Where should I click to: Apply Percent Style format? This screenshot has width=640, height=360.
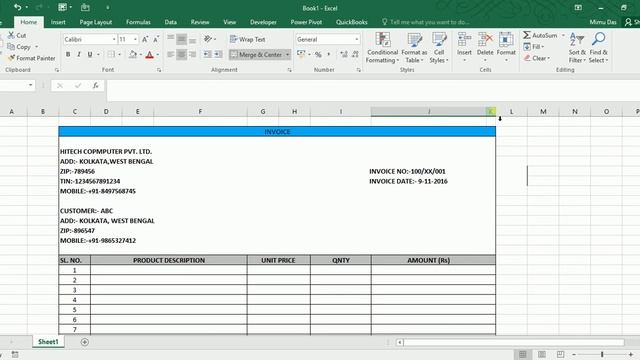click(x=318, y=54)
